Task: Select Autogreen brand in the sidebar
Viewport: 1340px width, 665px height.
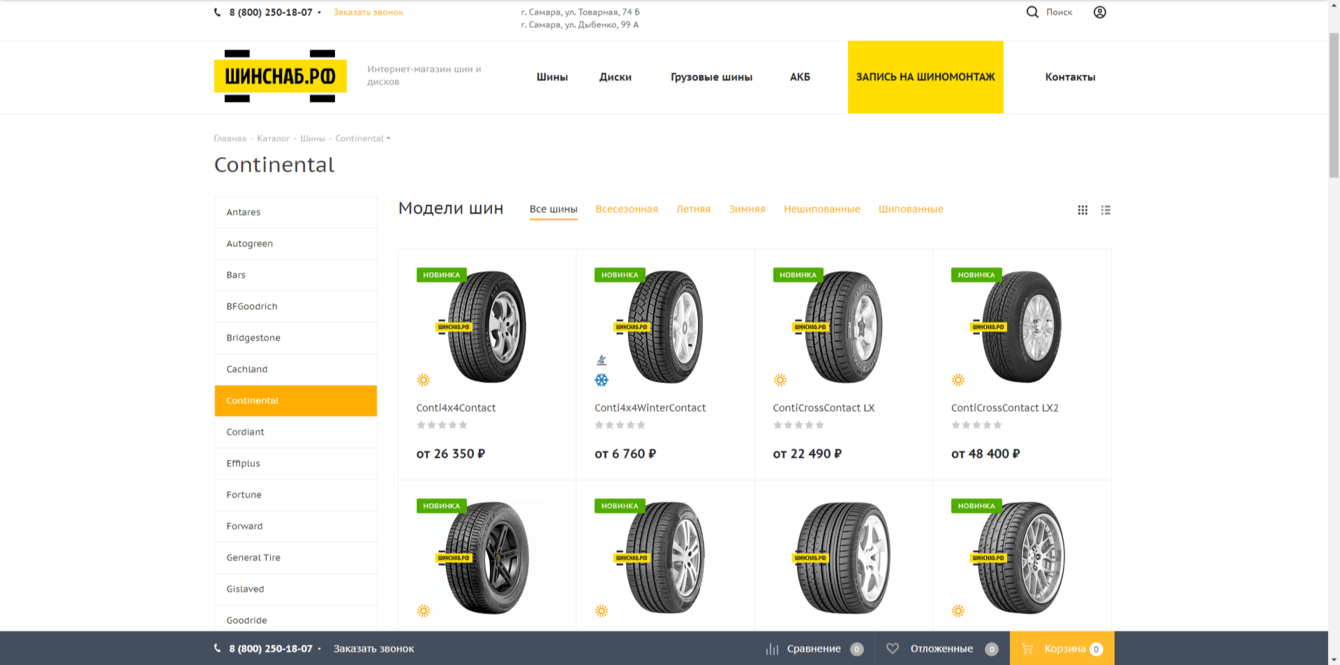Action: click(x=296, y=243)
